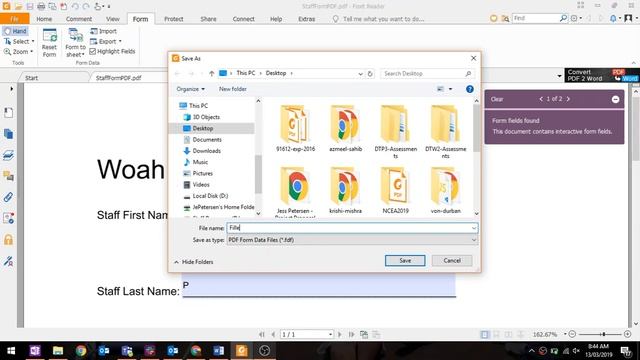Viewport: 640px width, 360px height.
Task: Click Desktop in the address path
Action: point(276,73)
